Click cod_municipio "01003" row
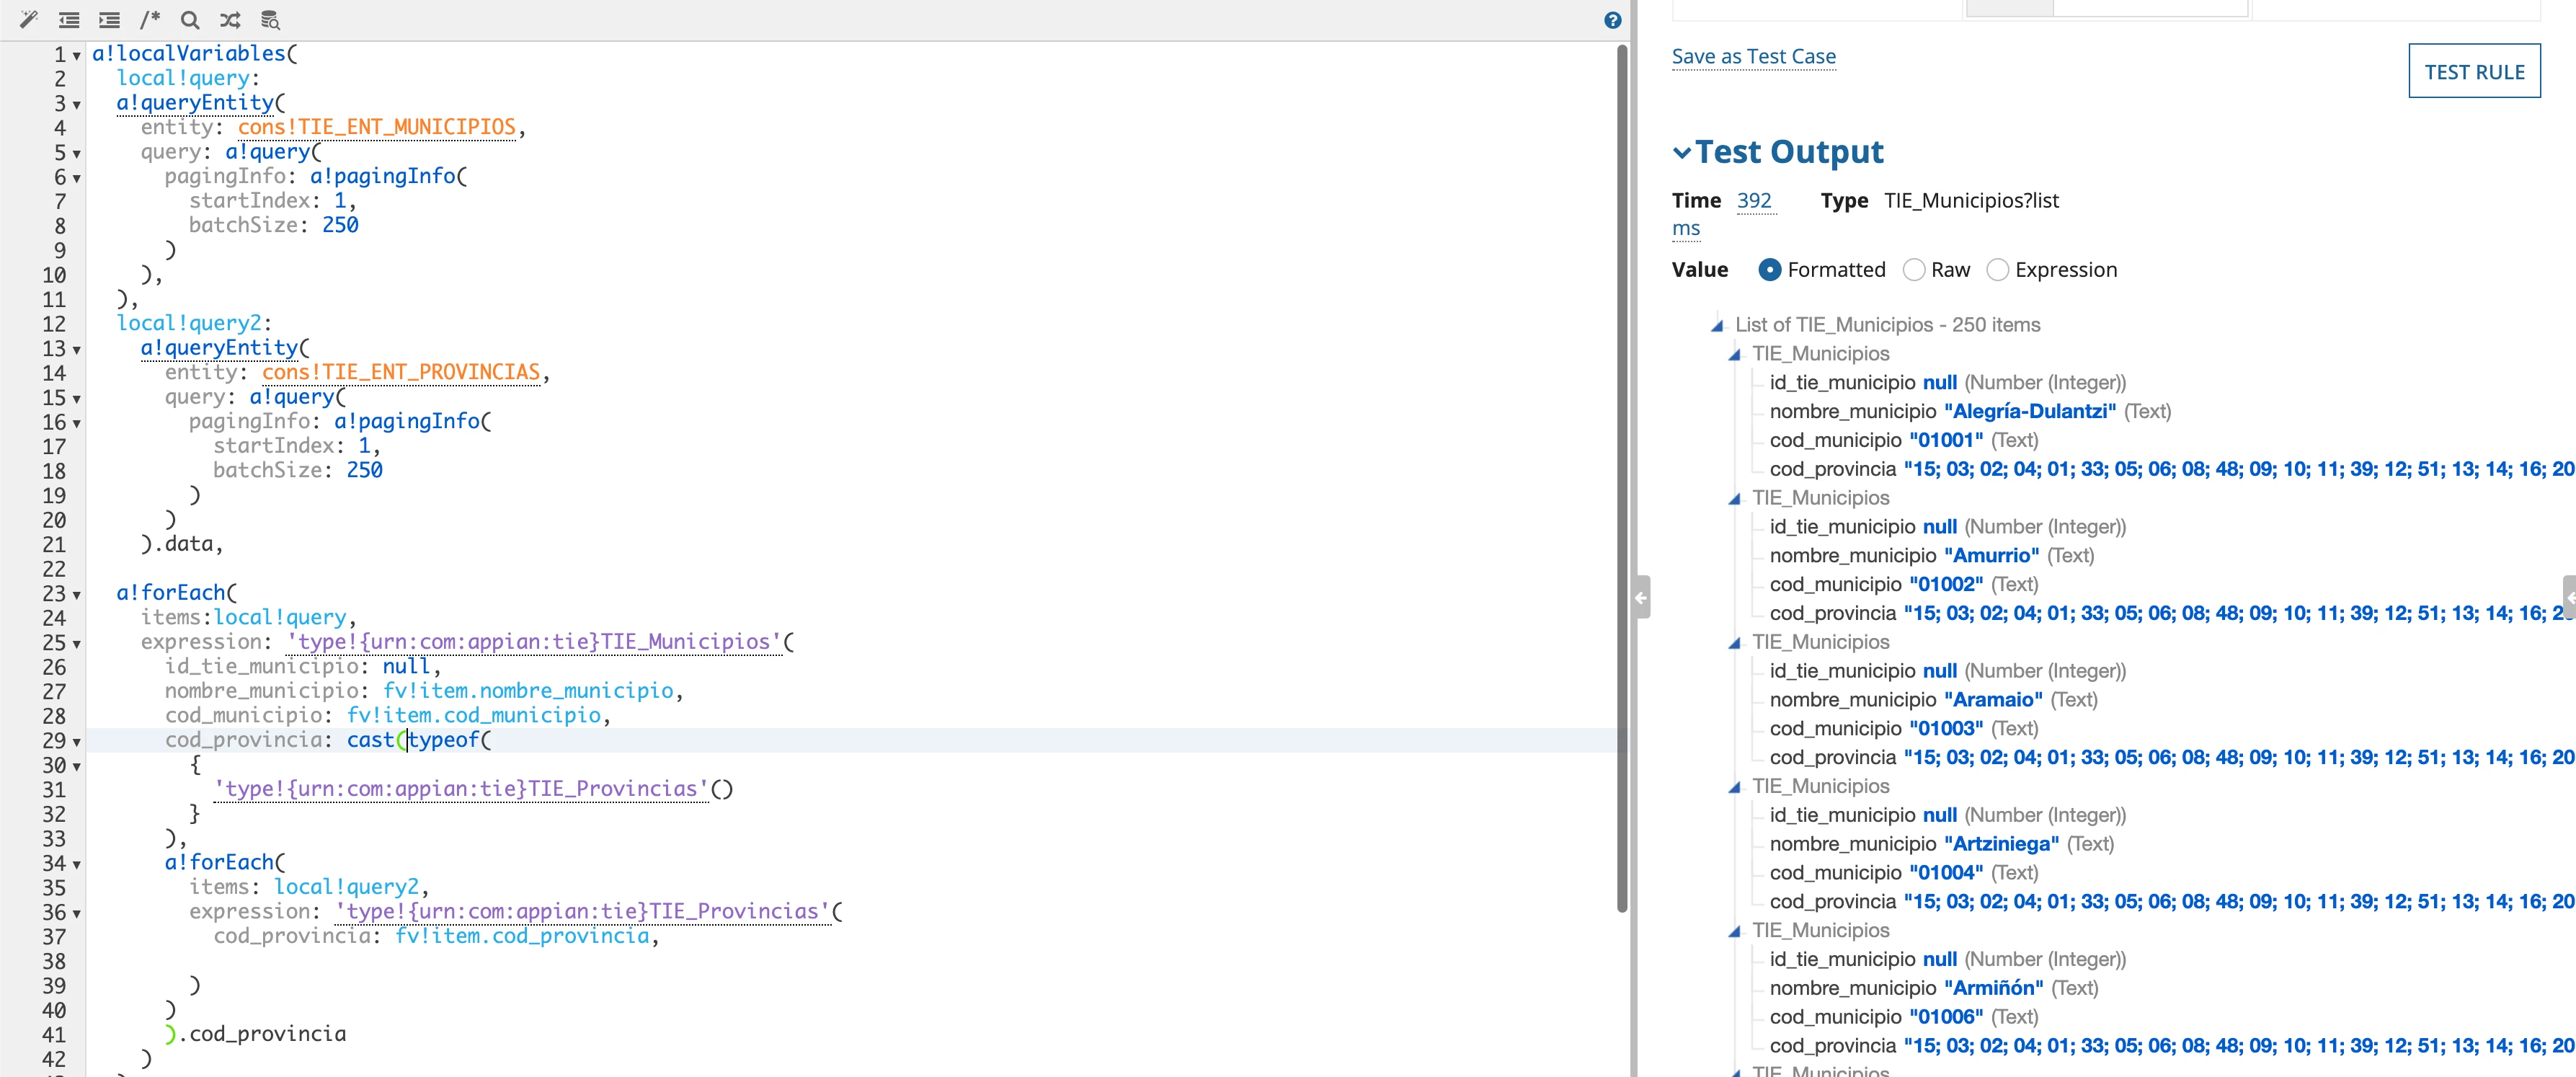Screen dimensions: 2576x1077 tap(1904, 729)
